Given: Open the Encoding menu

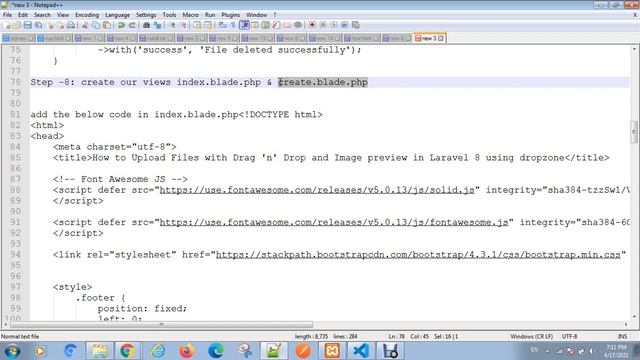Looking at the screenshot, I should [87, 15].
